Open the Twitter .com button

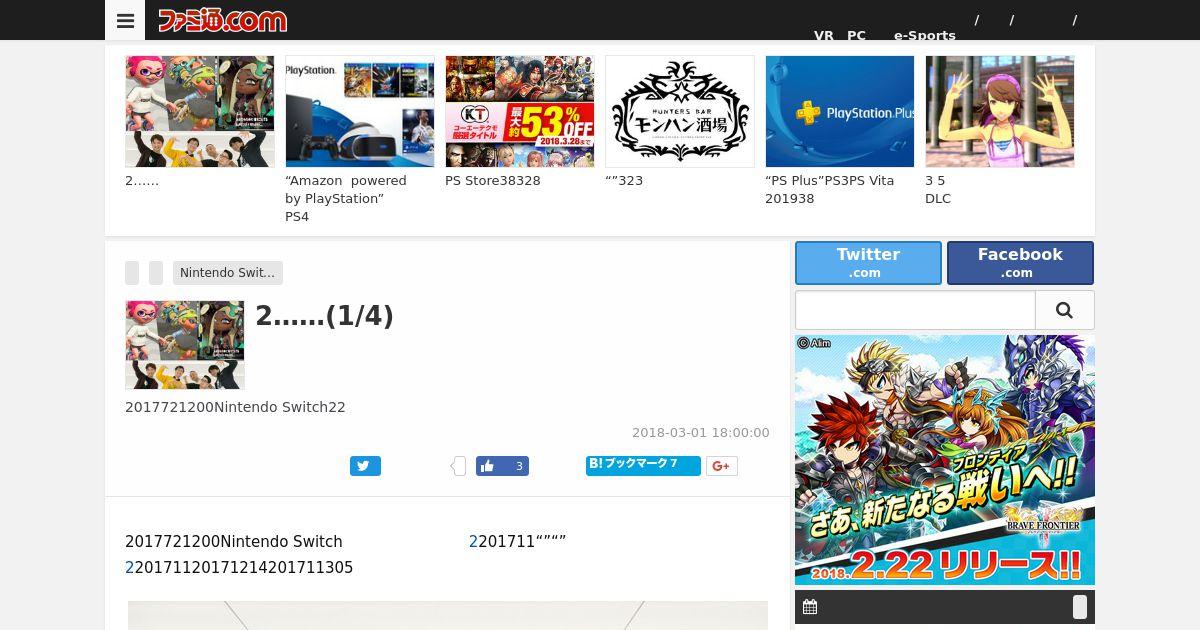[868, 263]
